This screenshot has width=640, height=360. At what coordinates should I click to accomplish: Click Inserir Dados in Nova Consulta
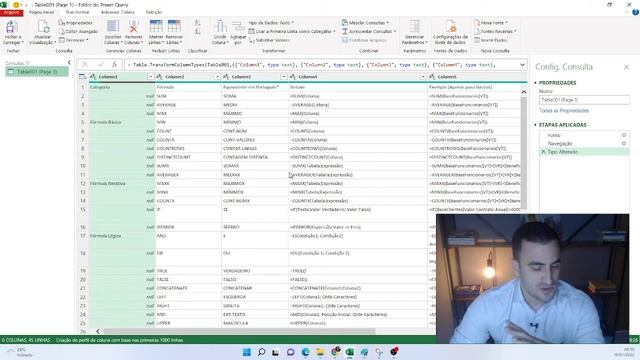click(x=491, y=40)
